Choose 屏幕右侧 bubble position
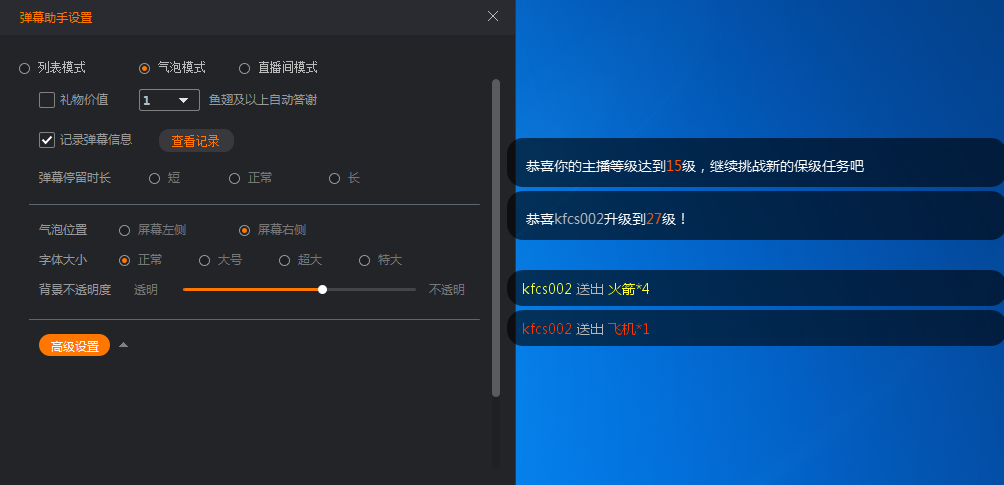The height and width of the screenshot is (485, 1004). coord(245,230)
